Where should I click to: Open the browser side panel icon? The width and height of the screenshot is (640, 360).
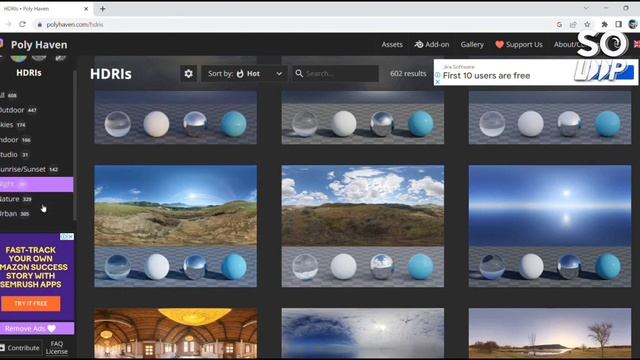point(618,24)
